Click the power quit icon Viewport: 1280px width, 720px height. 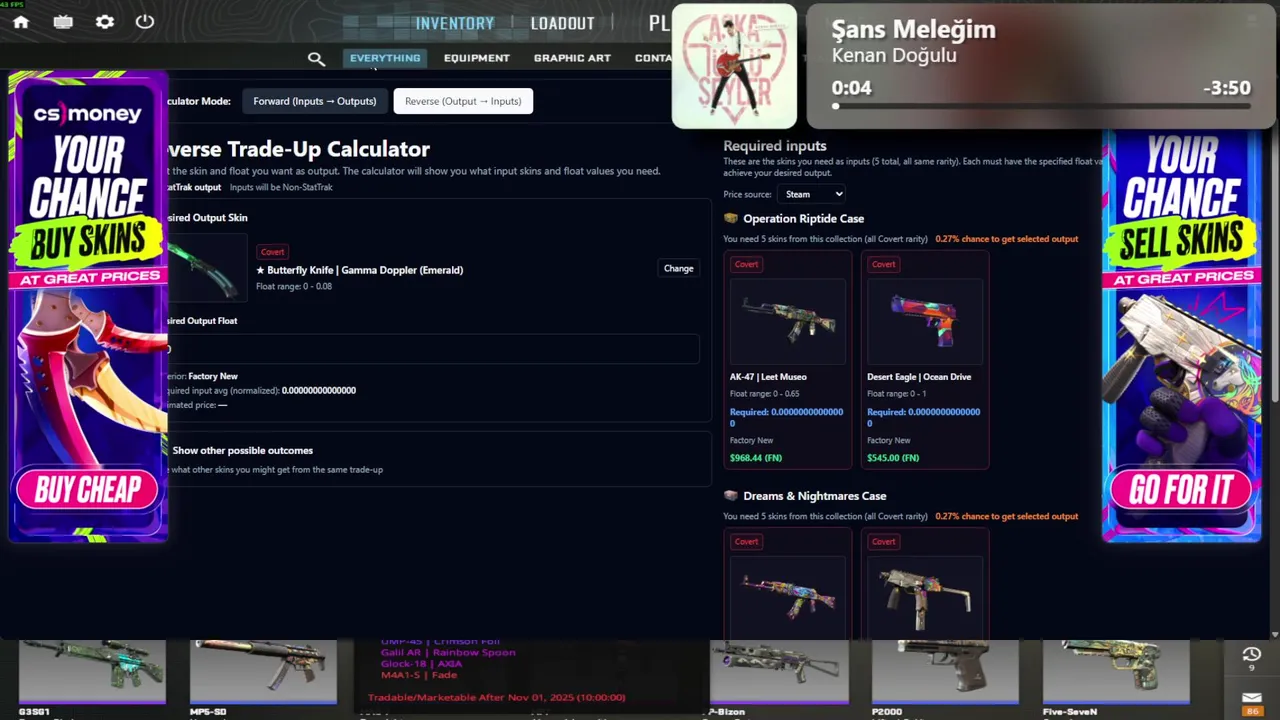pyautogui.click(x=145, y=22)
